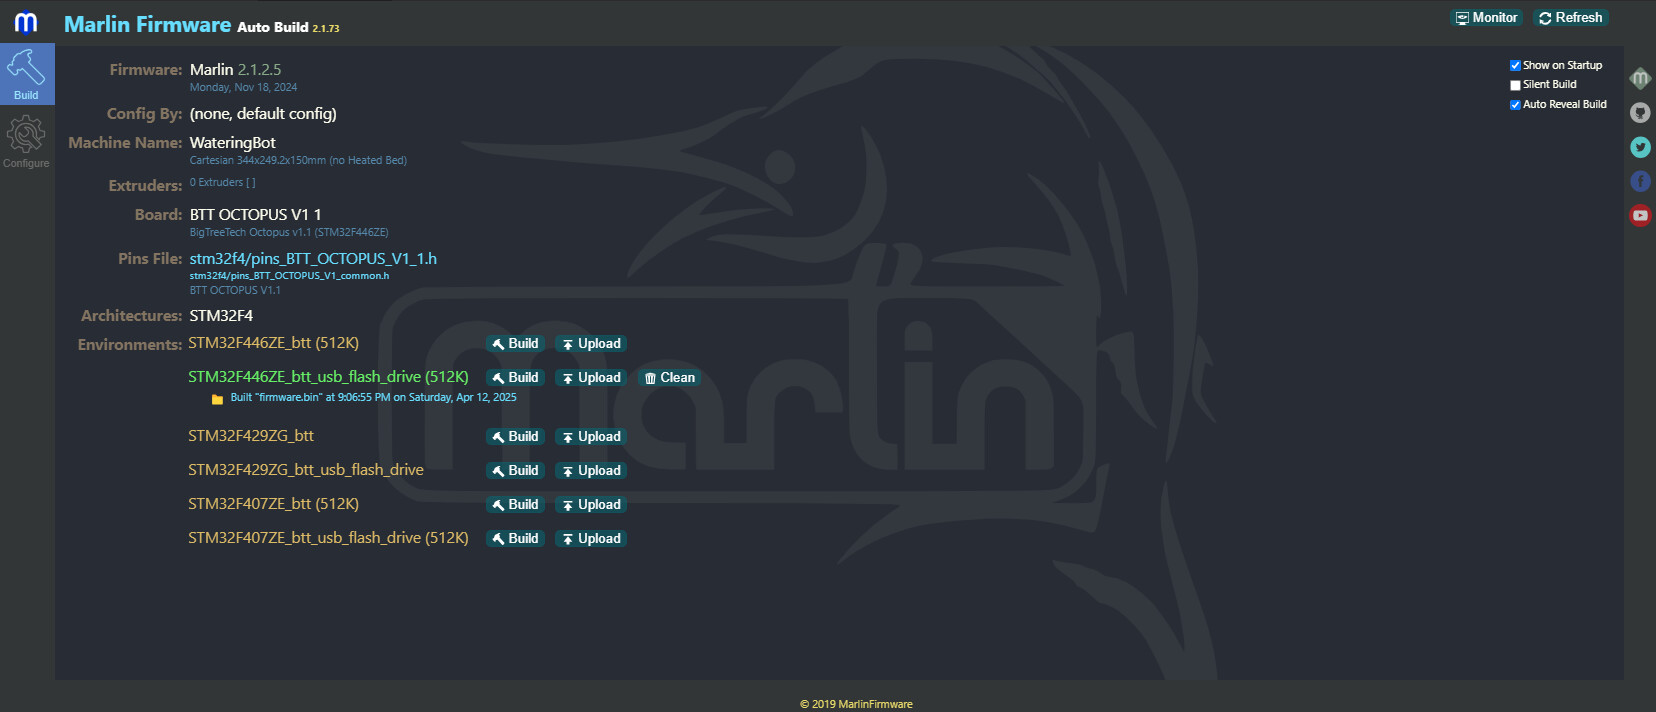Upload STM32F446ZE_btt_usb_flash_drive environment

[x=591, y=378]
